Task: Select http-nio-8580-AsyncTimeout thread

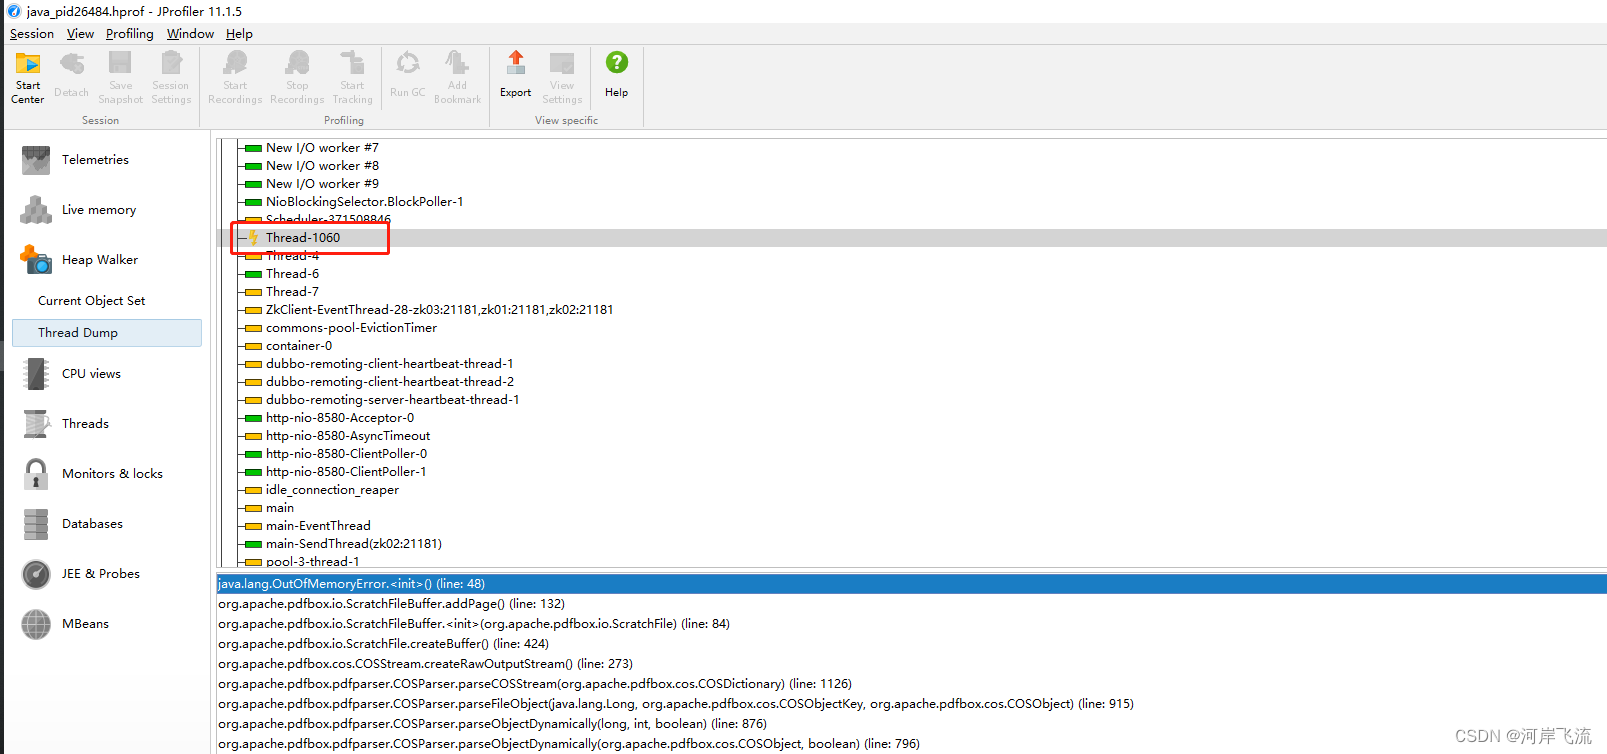Action: 348,436
